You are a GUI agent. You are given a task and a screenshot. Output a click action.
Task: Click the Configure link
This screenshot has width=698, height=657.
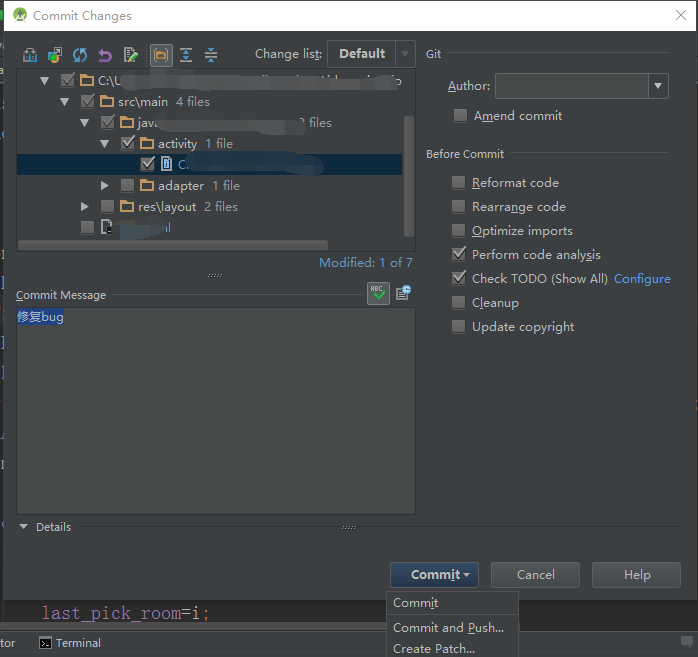pyautogui.click(x=642, y=279)
